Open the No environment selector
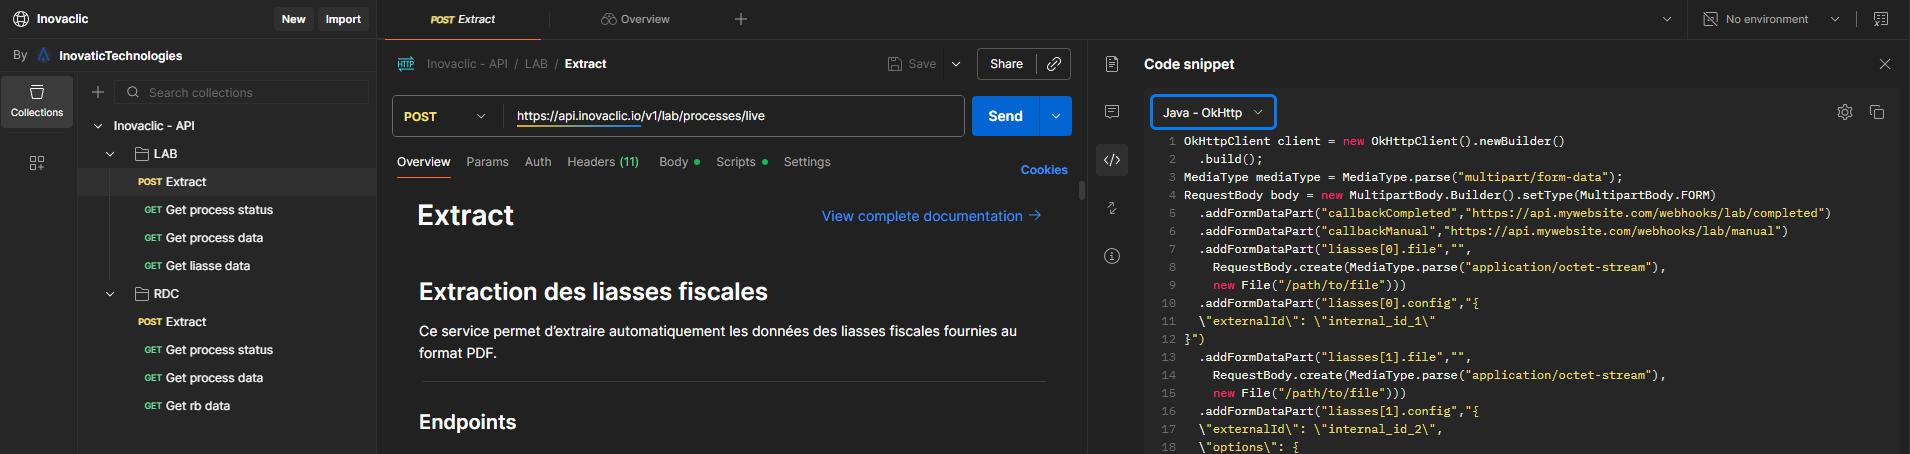1910x454 pixels. (x=1771, y=19)
